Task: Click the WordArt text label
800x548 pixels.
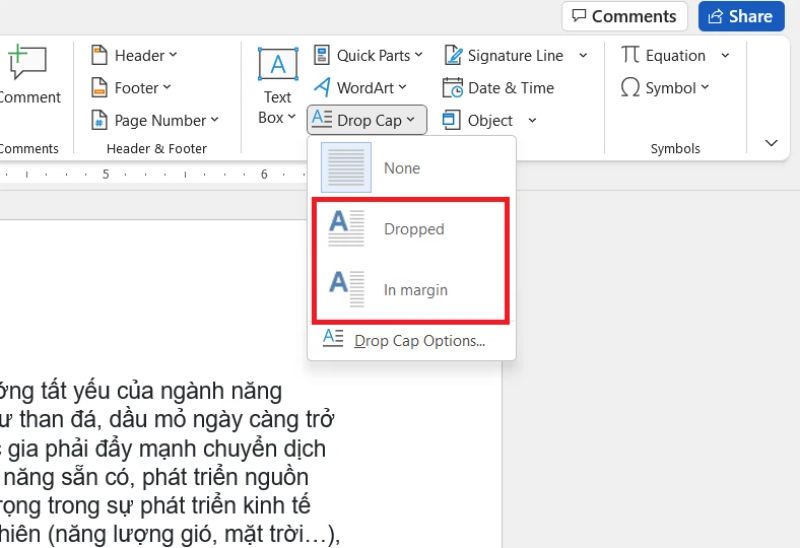Action: (365, 88)
